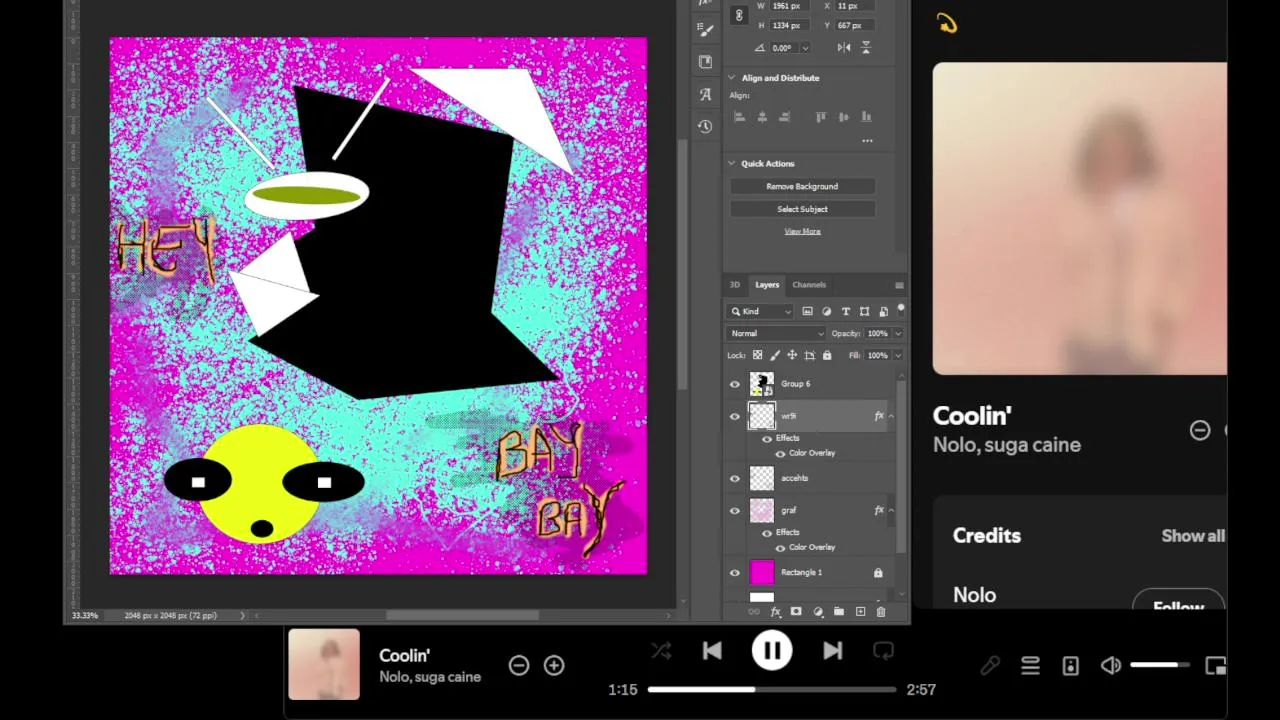Enable shuffle in music player

tap(661, 651)
